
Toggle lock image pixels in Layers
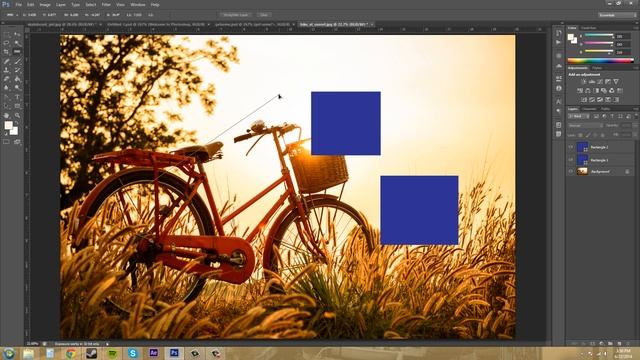tap(588, 135)
